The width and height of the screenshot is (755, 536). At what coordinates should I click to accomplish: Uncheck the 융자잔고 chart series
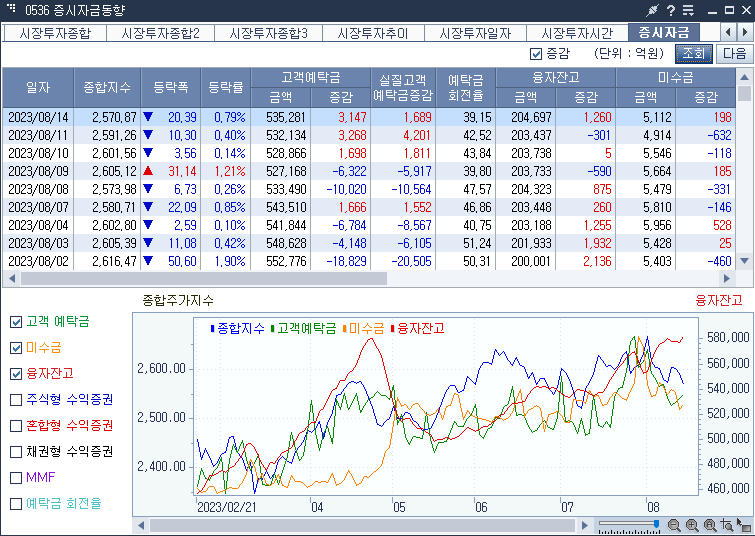(x=16, y=374)
